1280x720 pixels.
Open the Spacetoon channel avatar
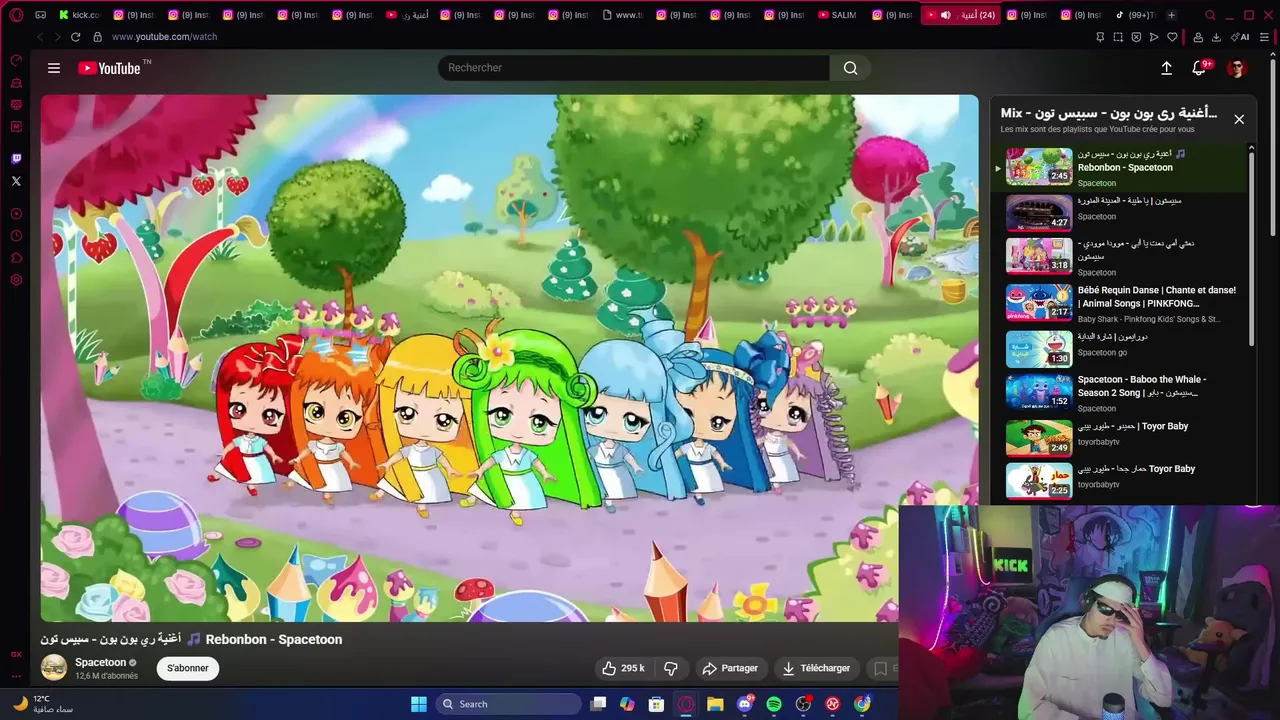pos(54,667)
